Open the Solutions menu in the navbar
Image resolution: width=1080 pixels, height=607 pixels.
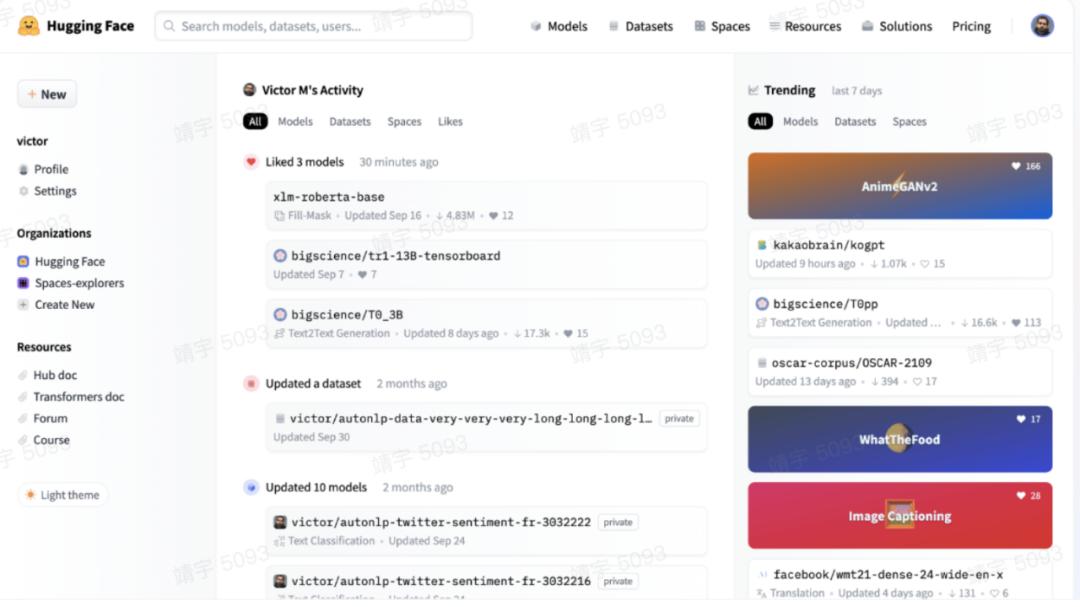click(896, 26)
